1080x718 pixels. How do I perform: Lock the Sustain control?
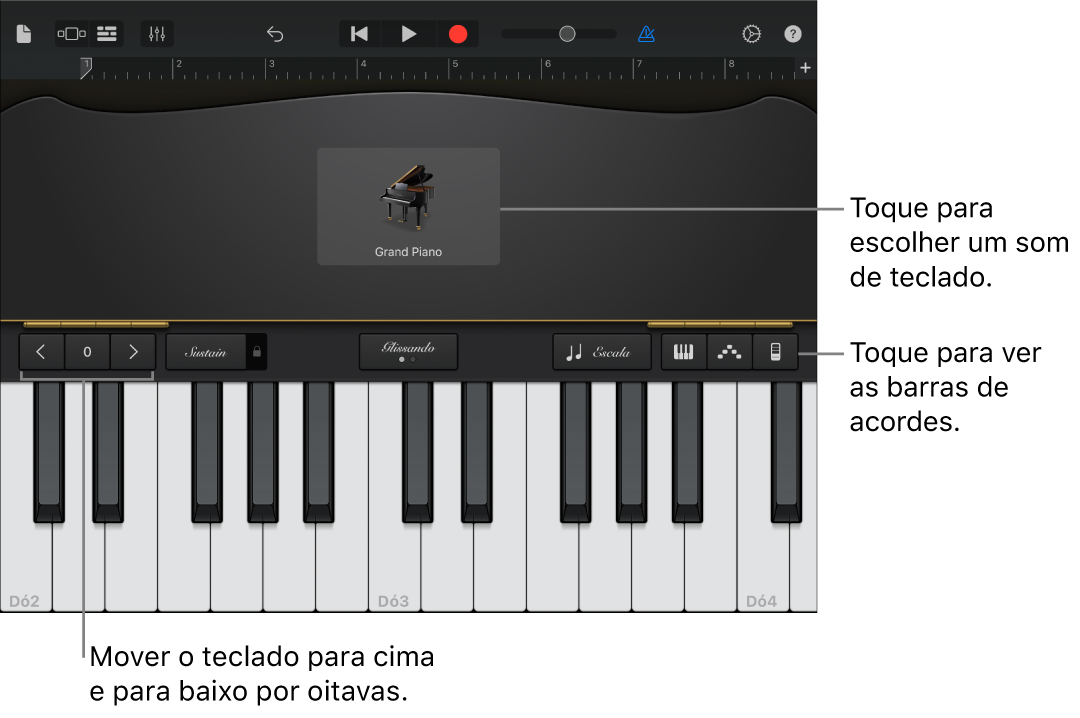click(x=255, y=352)
